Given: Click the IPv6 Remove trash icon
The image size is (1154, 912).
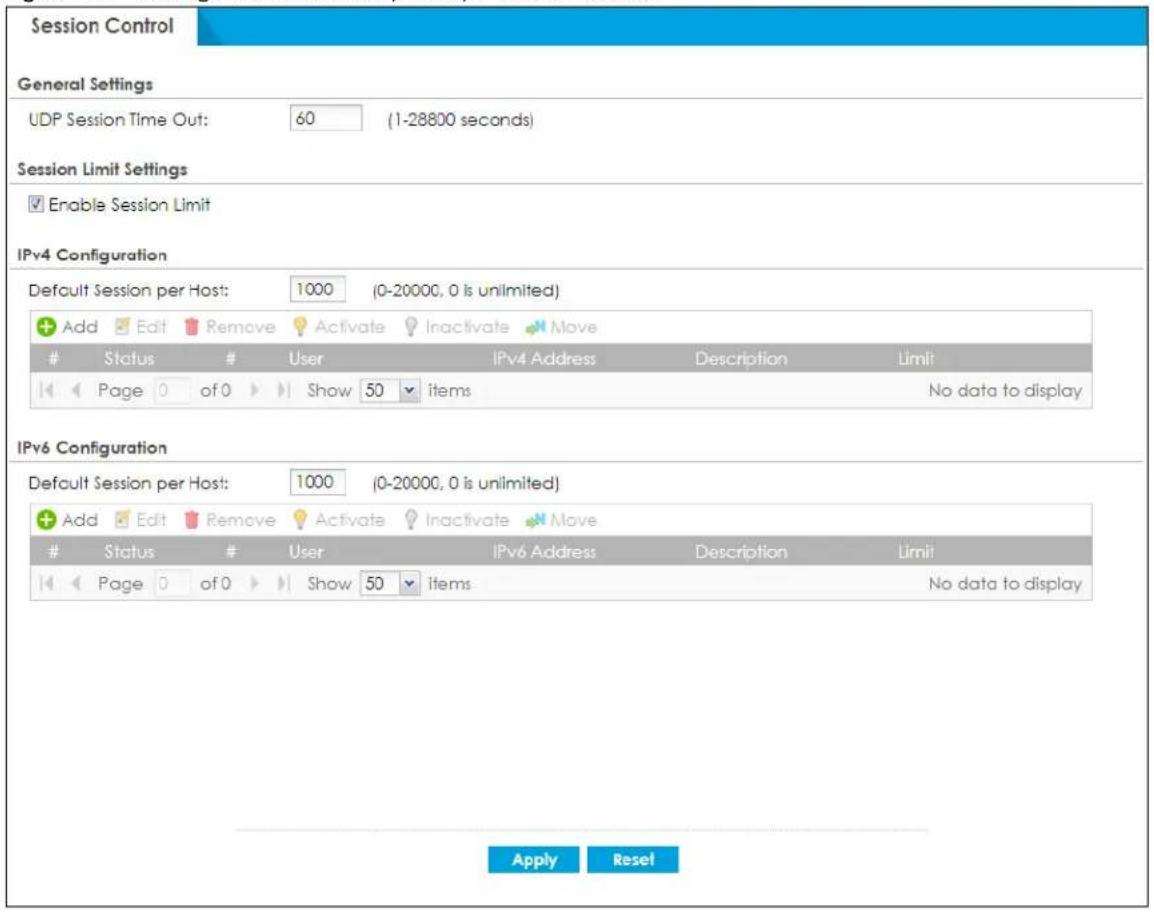Looking at the screenshot, I should (191, 519).
